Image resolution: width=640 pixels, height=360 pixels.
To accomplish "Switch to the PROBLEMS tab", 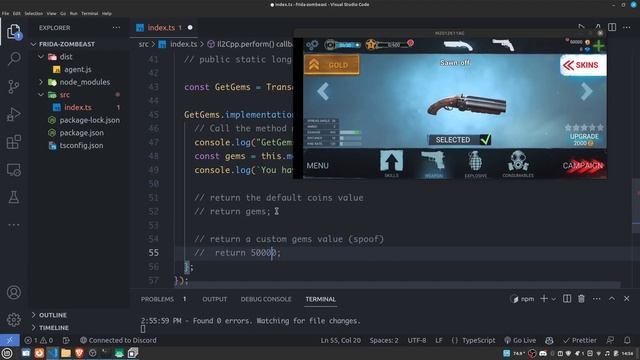I will (157, 299).
